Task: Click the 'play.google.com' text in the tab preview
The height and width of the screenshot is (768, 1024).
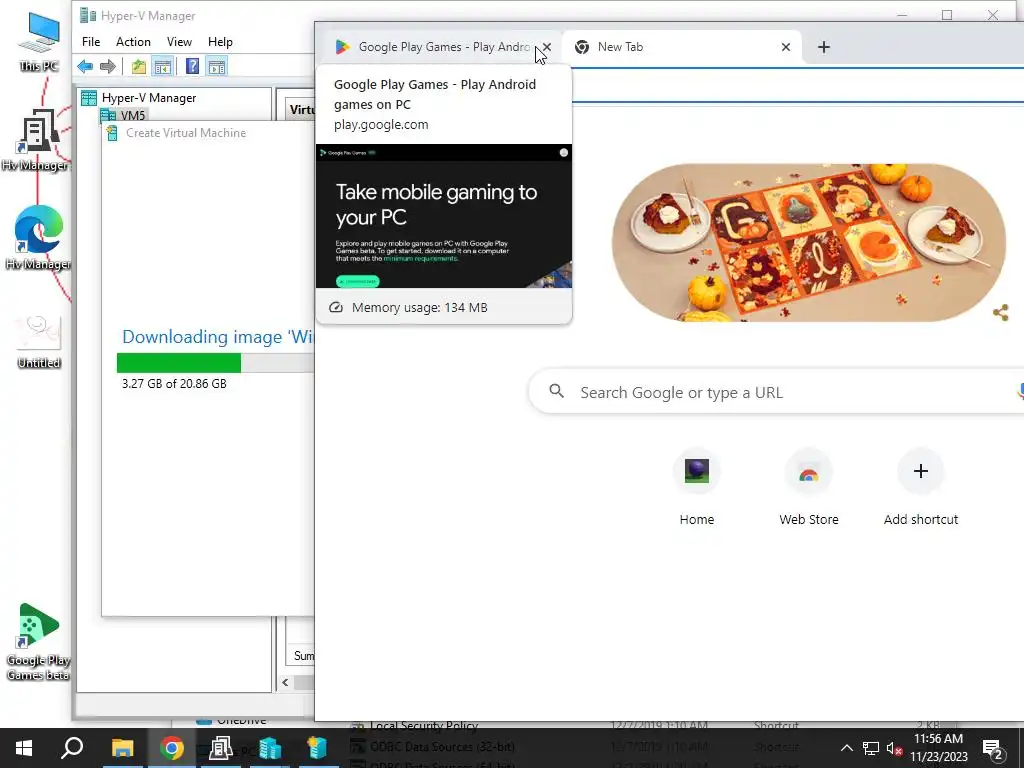Action: [381, 125]
